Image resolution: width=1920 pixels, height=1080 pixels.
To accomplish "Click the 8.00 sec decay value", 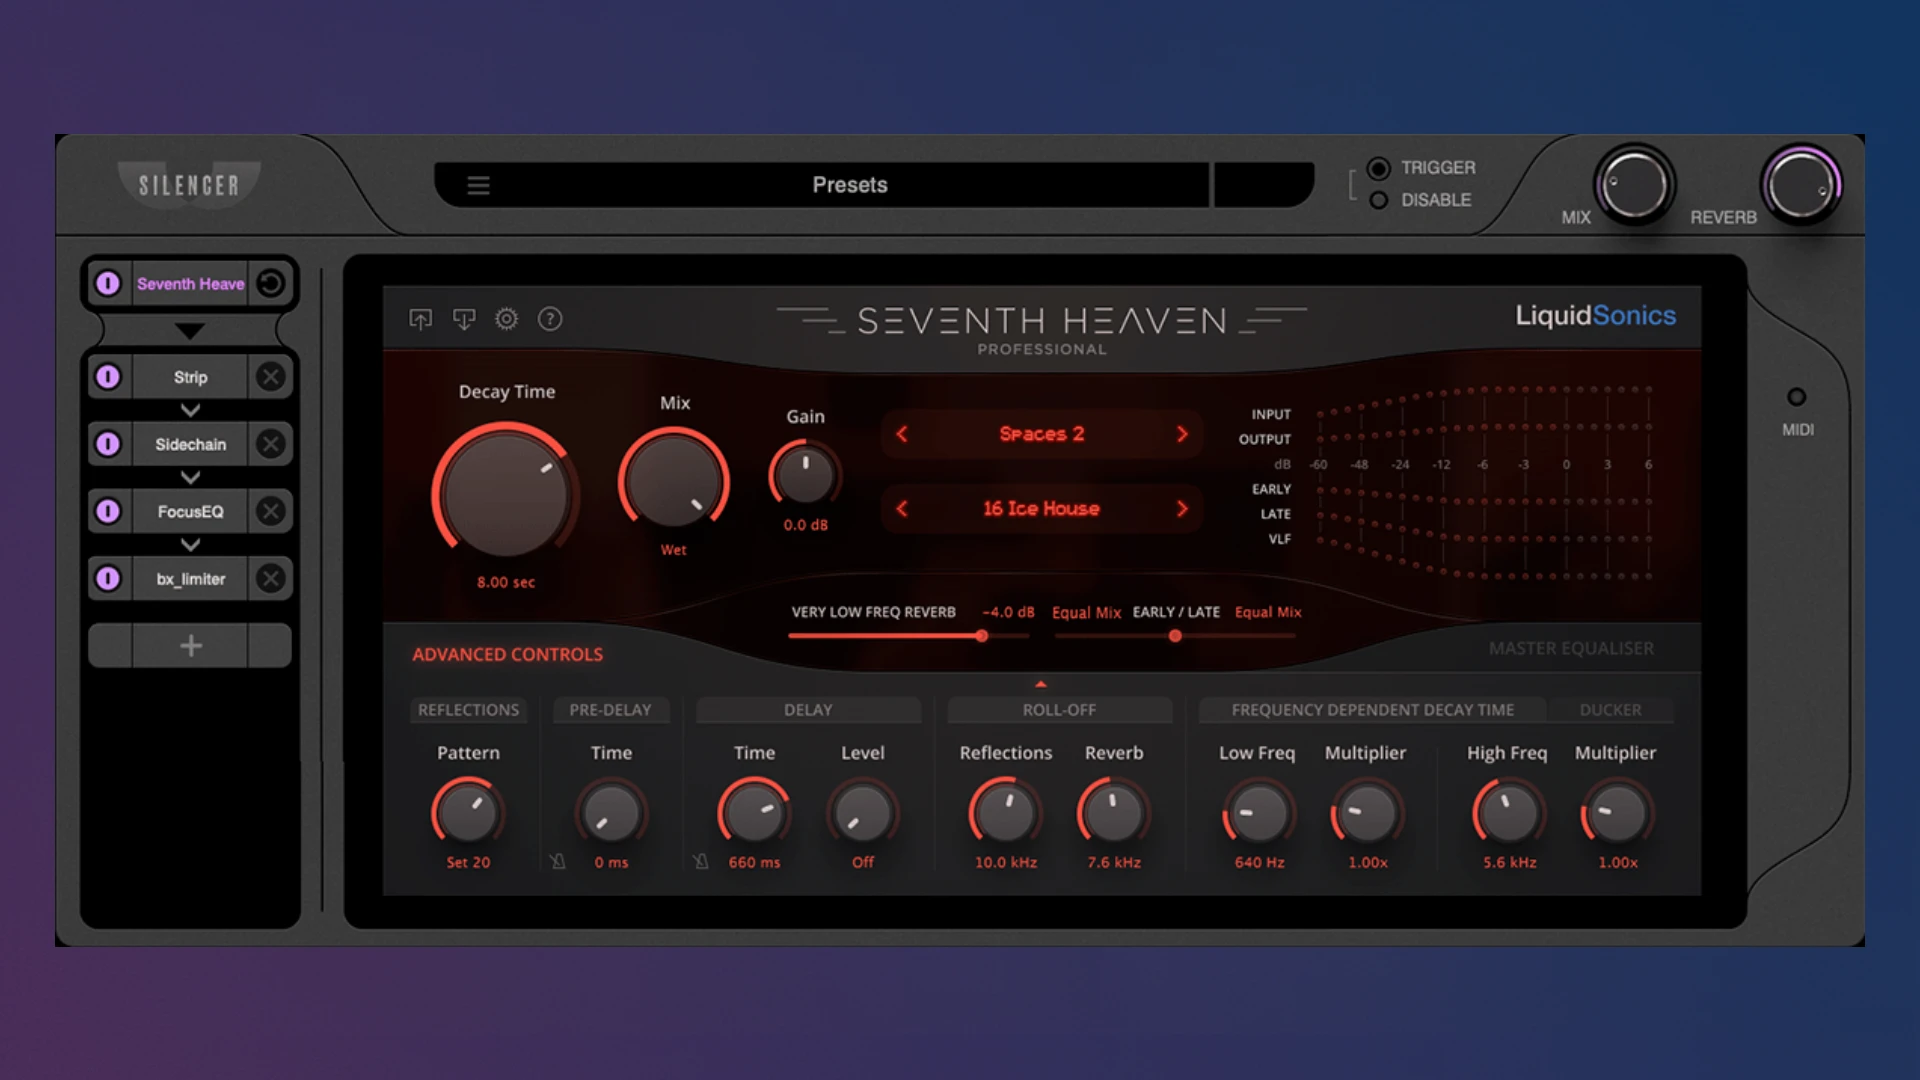I will [506, 582].
